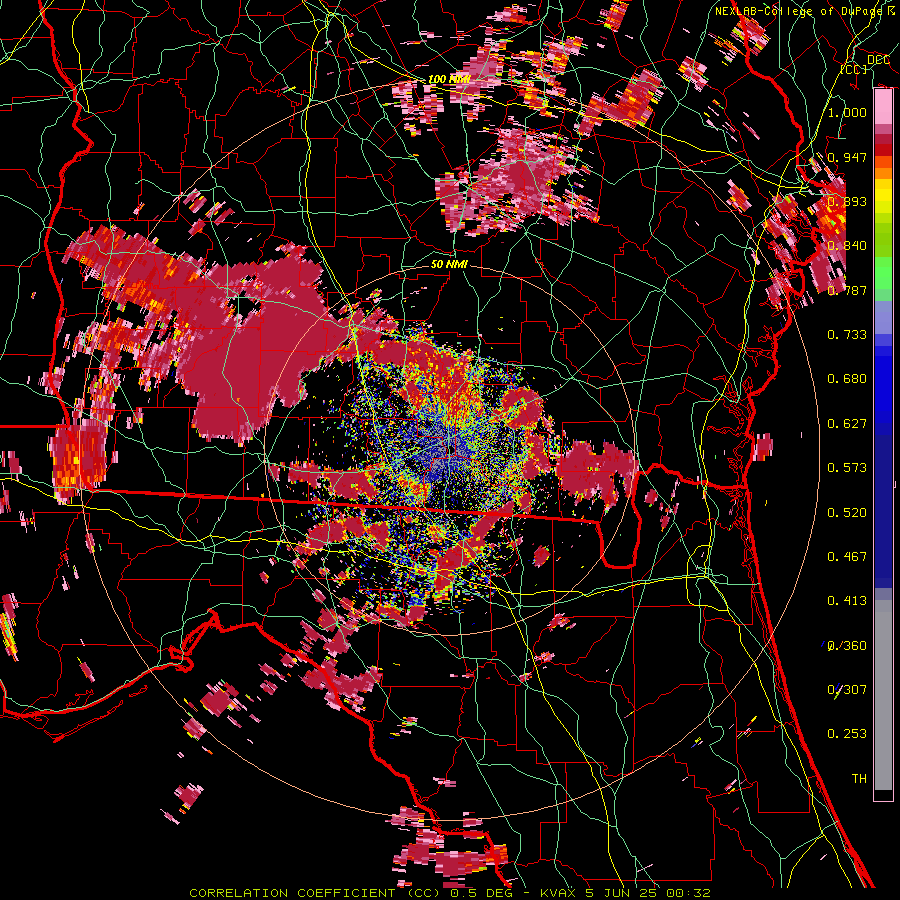
Task: Click the Correlation Coefficient KVAX caption
Action: (450, 893)
